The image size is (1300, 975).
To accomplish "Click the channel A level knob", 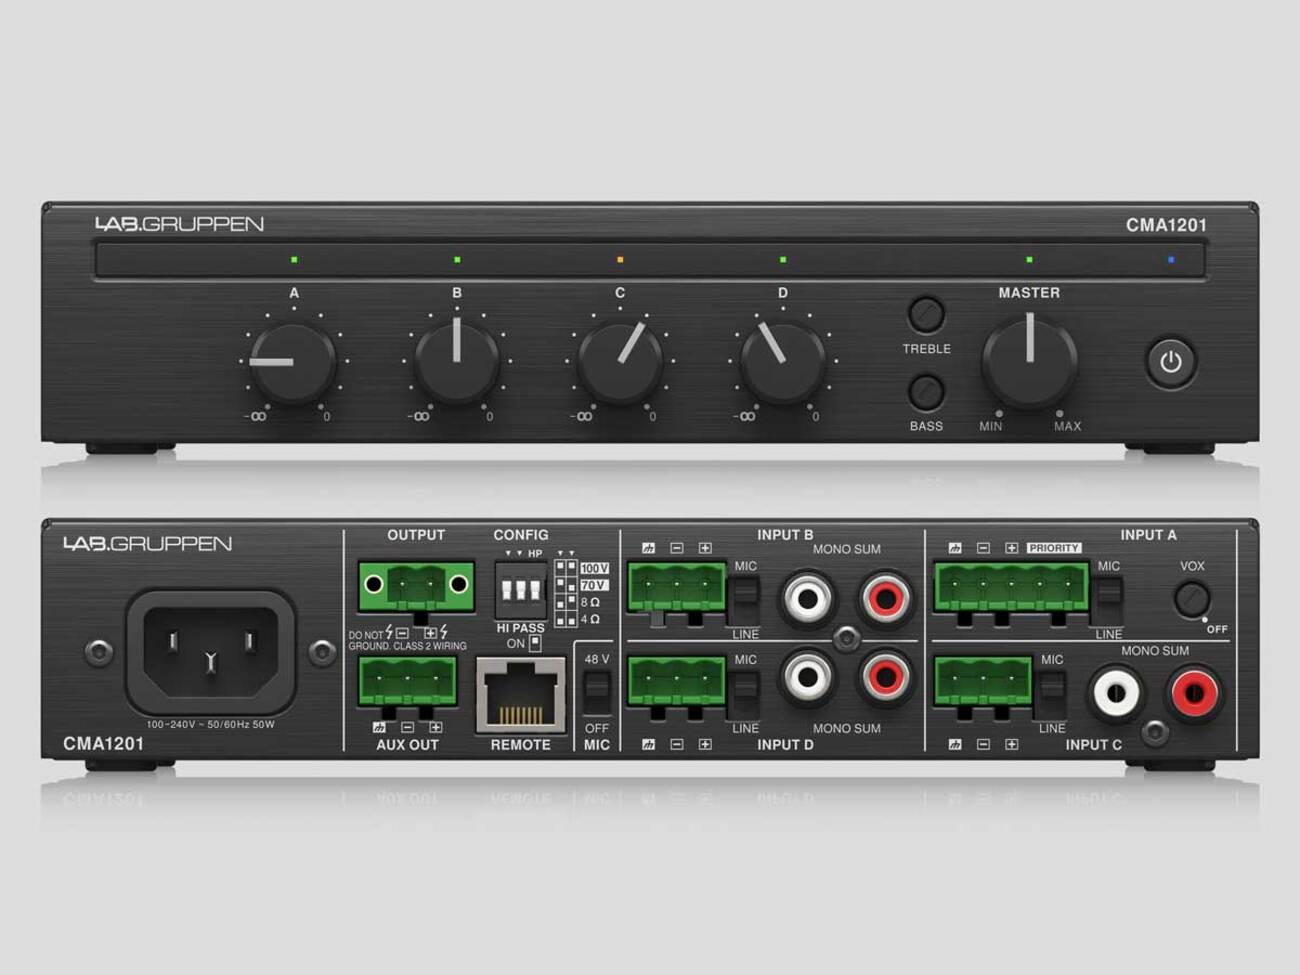I will point(294,362).
